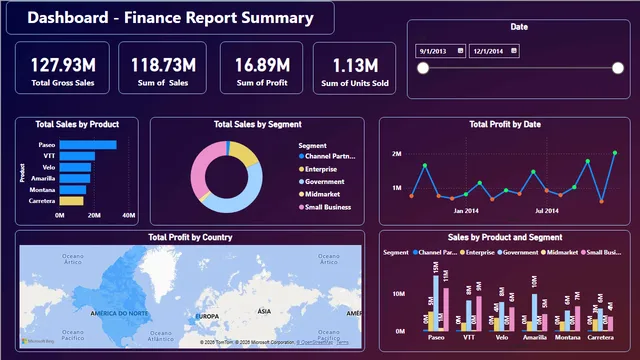The width and height of the screenshot is (640, 360).
Task: Click the Total Profit by Date chart title
Action: pos(505,124)
